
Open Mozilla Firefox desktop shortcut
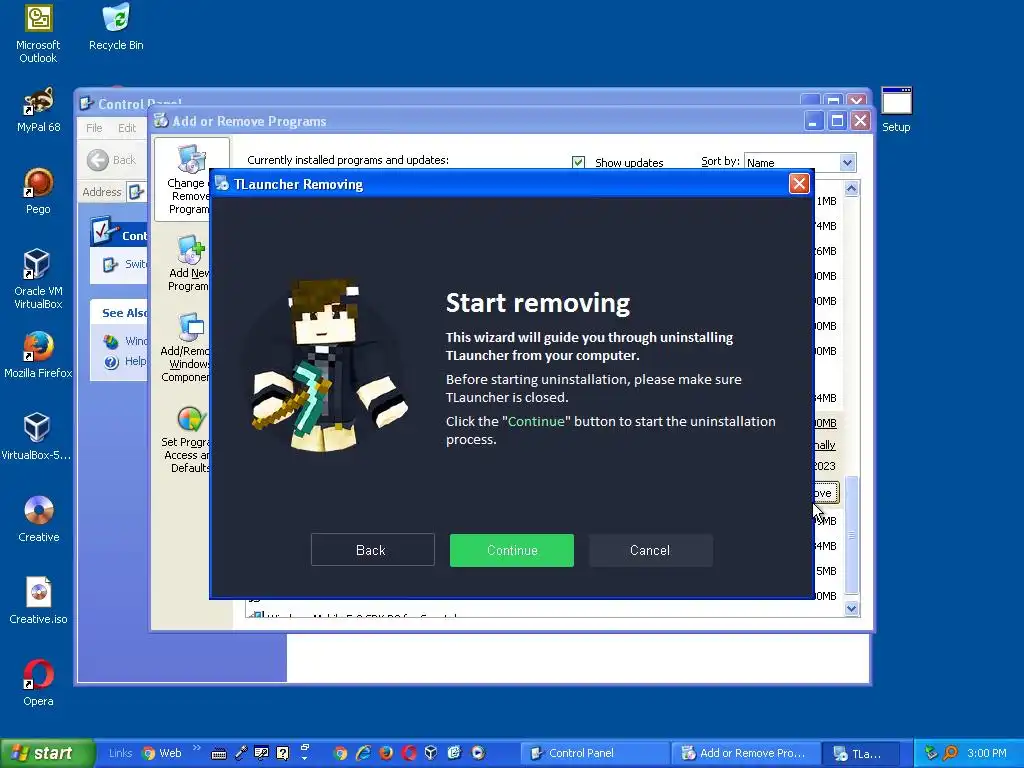[38, 355]
